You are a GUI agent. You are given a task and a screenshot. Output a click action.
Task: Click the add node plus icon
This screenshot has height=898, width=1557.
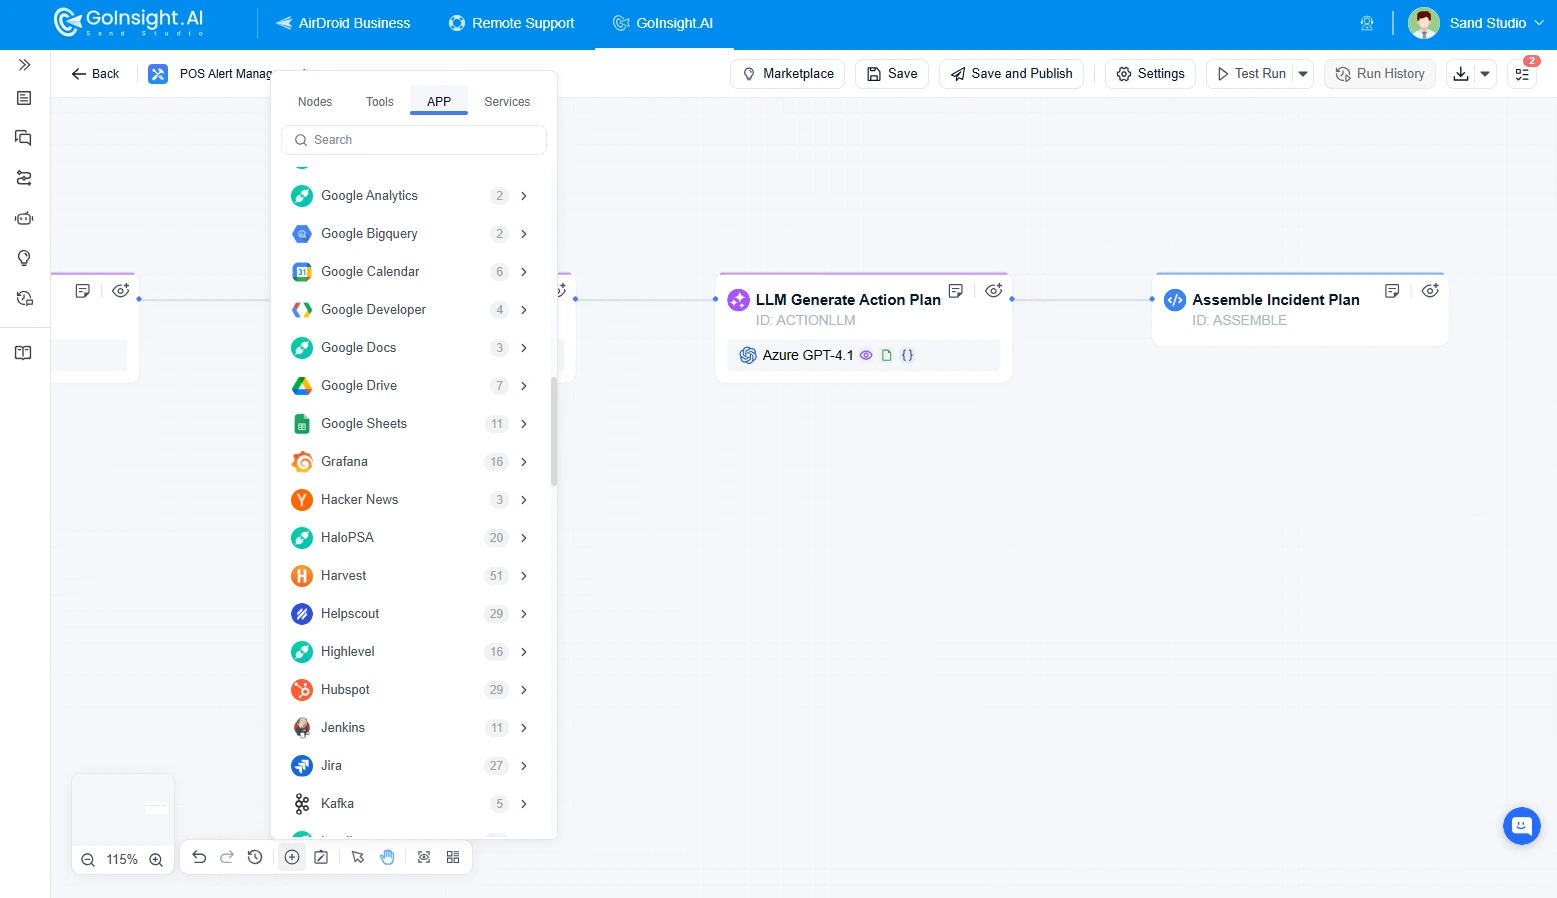coord(292,857)
